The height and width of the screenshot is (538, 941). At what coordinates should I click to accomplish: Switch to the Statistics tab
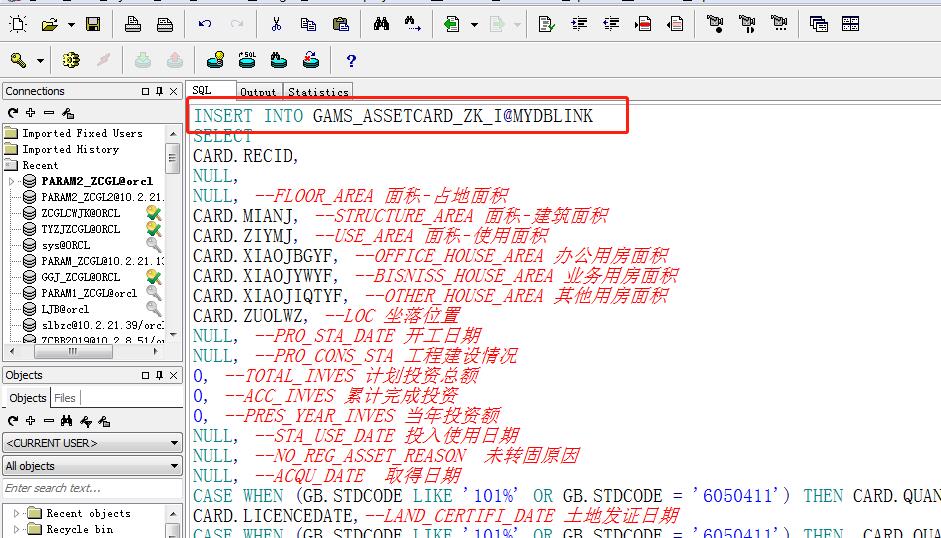[x=318, y=92]
